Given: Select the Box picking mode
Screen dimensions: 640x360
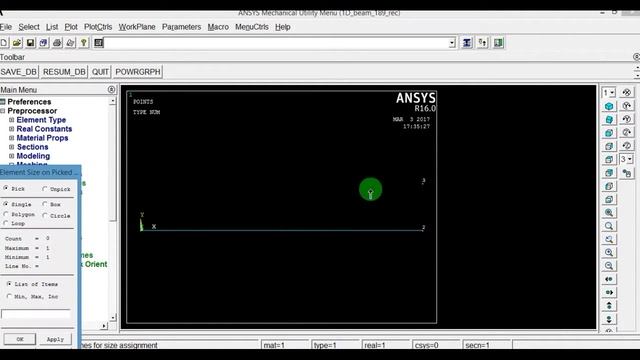Looking at the screenshot, I should coord(44,204).
